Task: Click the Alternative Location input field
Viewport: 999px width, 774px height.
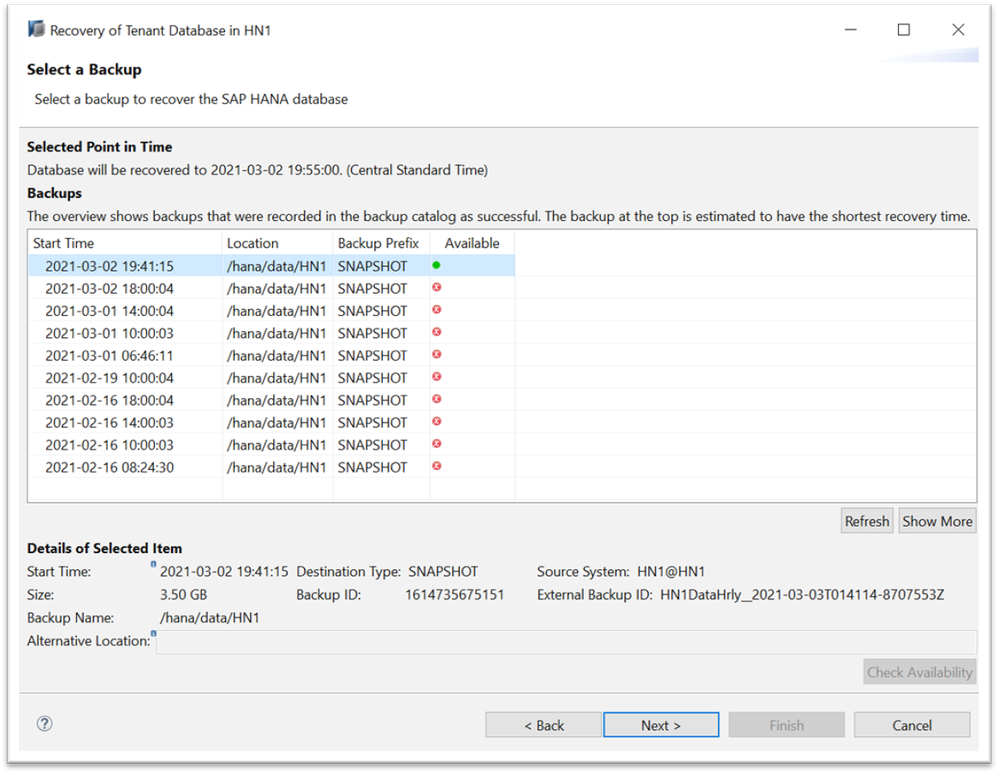Action: (566, 641)
